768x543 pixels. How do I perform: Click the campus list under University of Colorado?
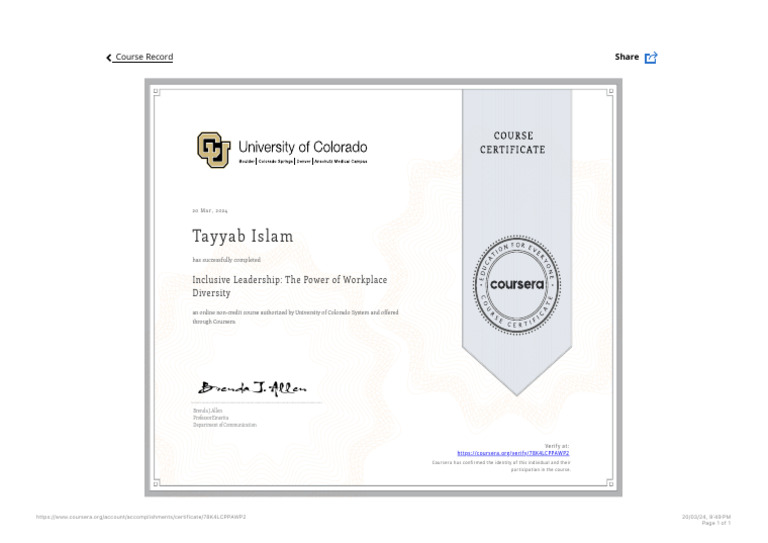303,161
